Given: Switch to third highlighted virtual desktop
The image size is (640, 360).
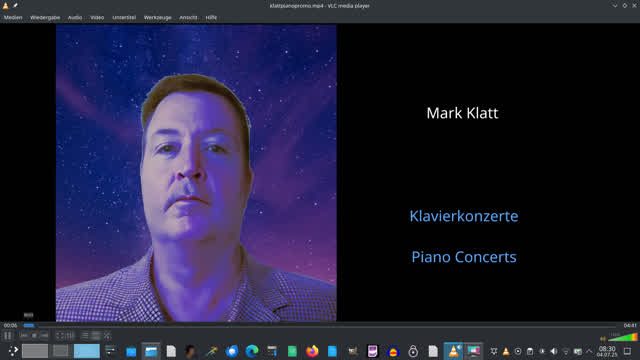Looking at the screenshot, I should [x=87, y=351].
